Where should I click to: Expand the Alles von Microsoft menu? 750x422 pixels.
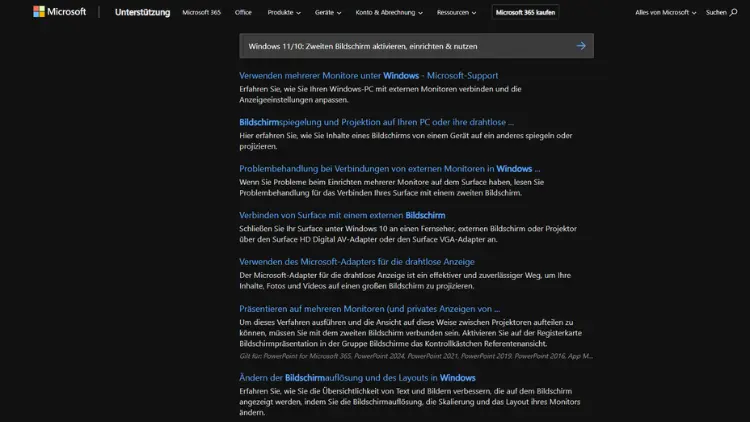665,12
